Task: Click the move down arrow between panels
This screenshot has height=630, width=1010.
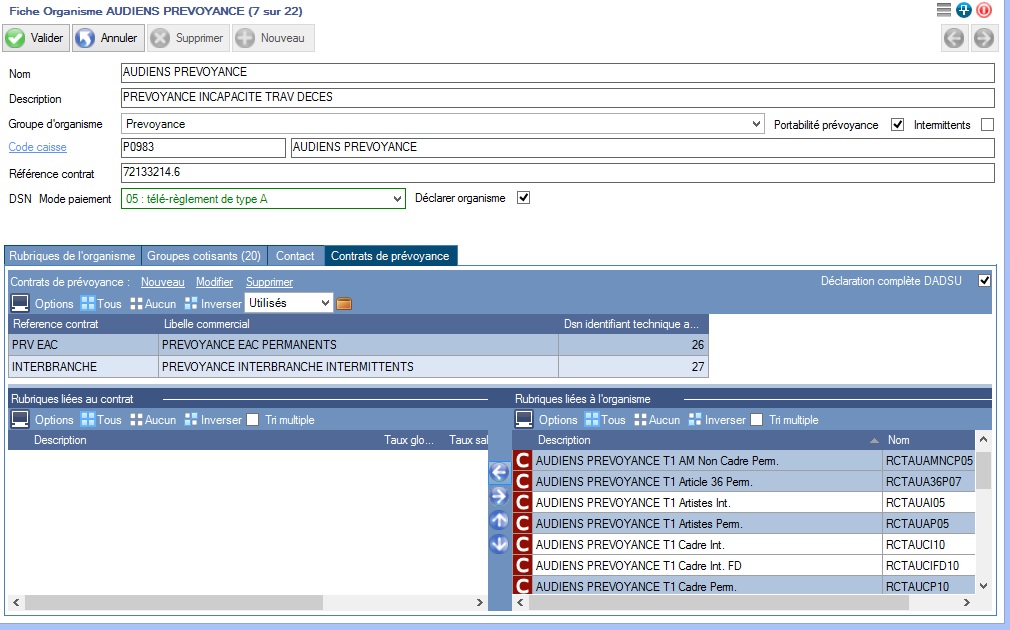Action: pos(499,544)
